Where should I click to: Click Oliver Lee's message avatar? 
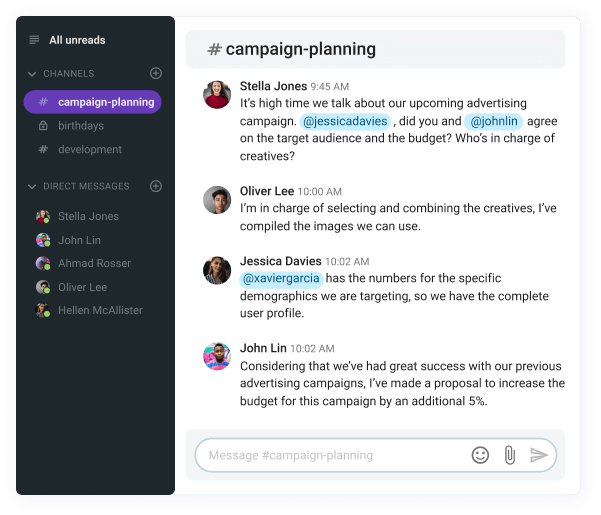coord(217,200)
